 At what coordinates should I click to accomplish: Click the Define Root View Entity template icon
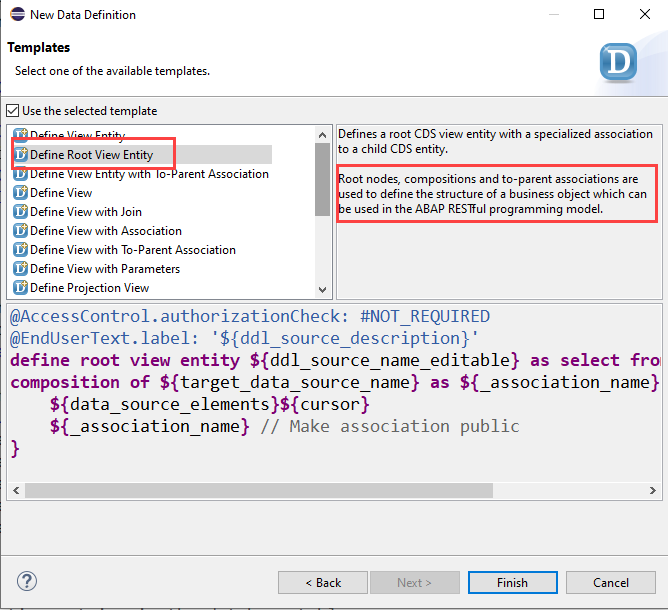coord(20,154)
